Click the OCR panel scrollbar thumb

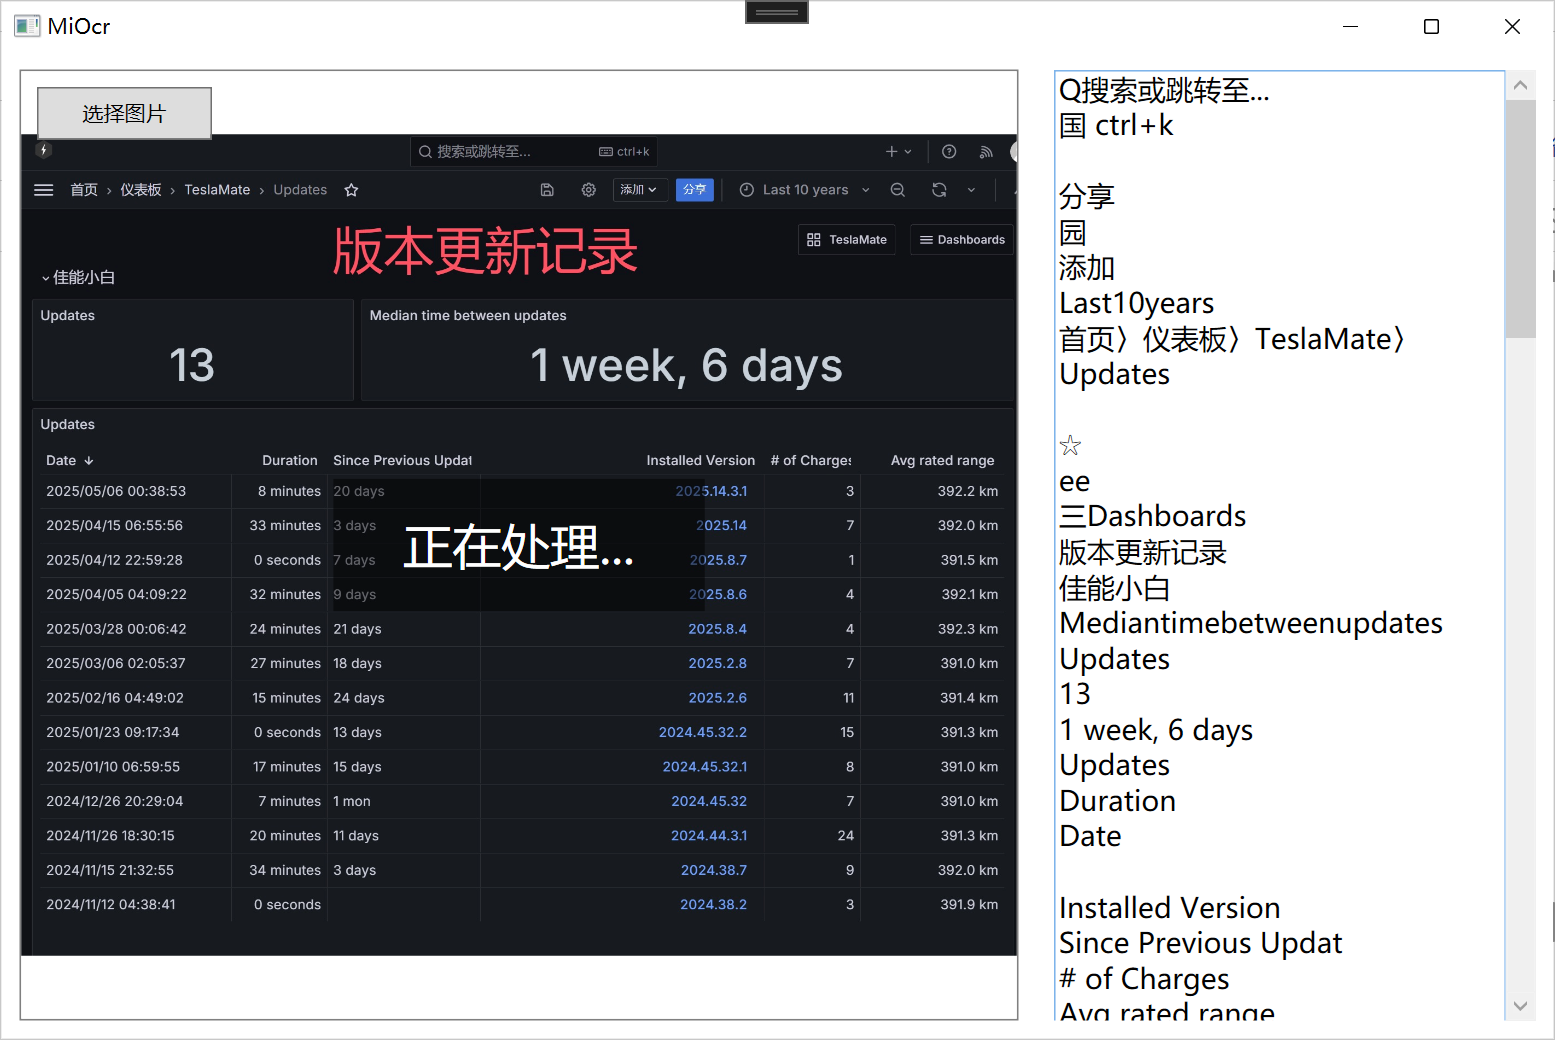[x=1521, y=219]
